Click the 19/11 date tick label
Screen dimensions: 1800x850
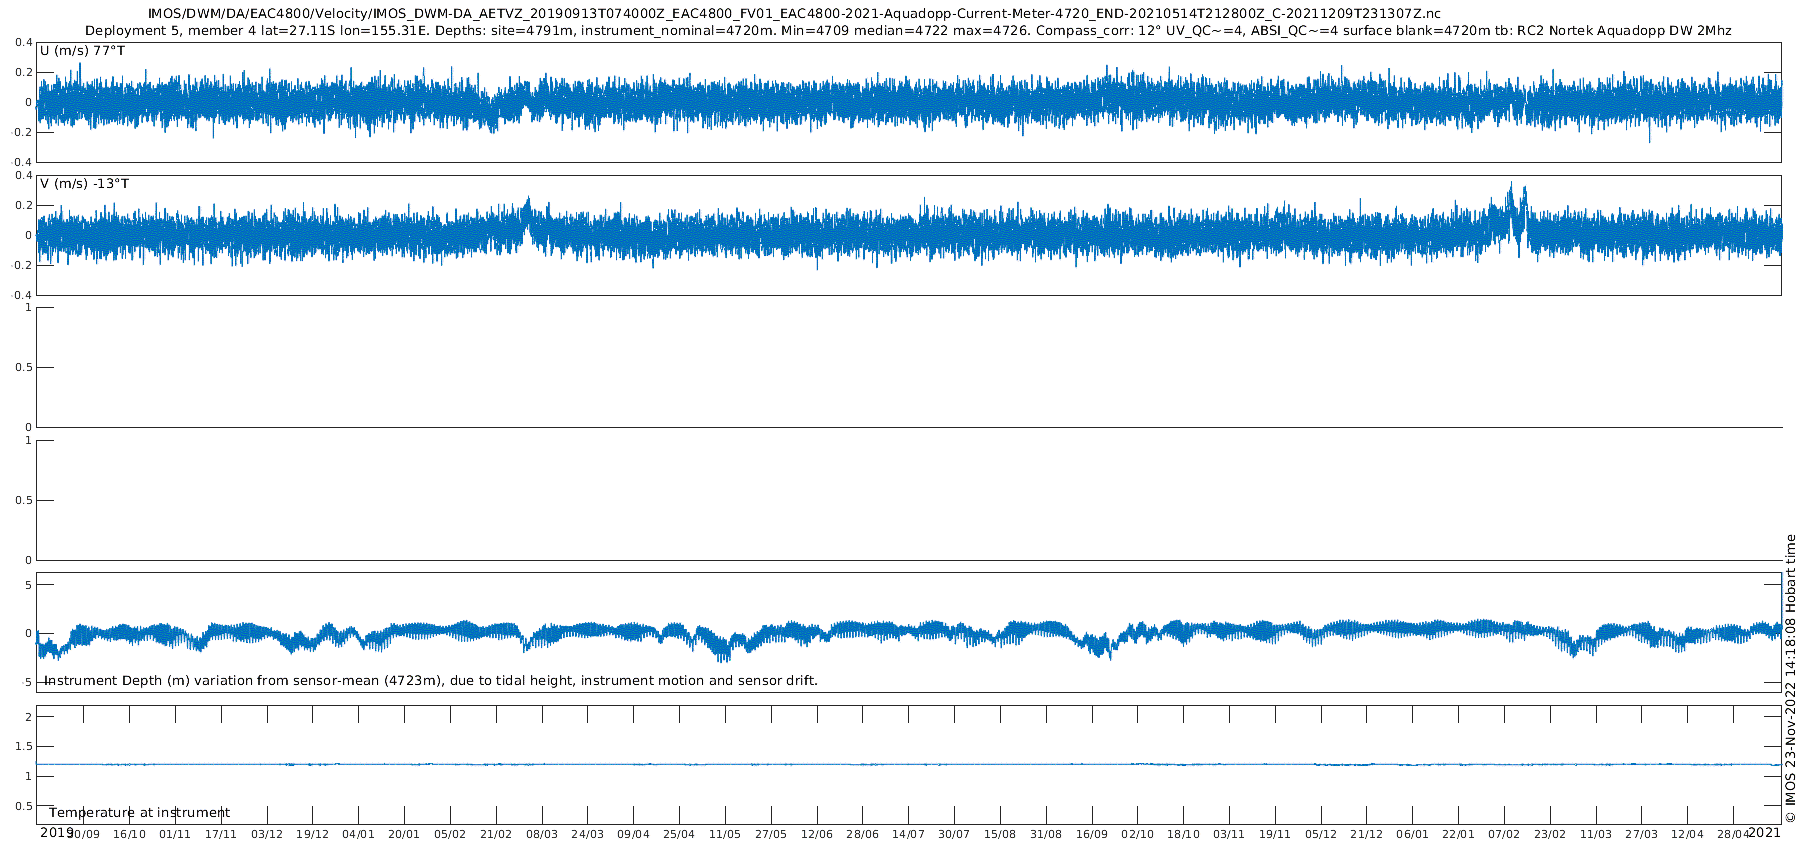[x=1275, y=834]
